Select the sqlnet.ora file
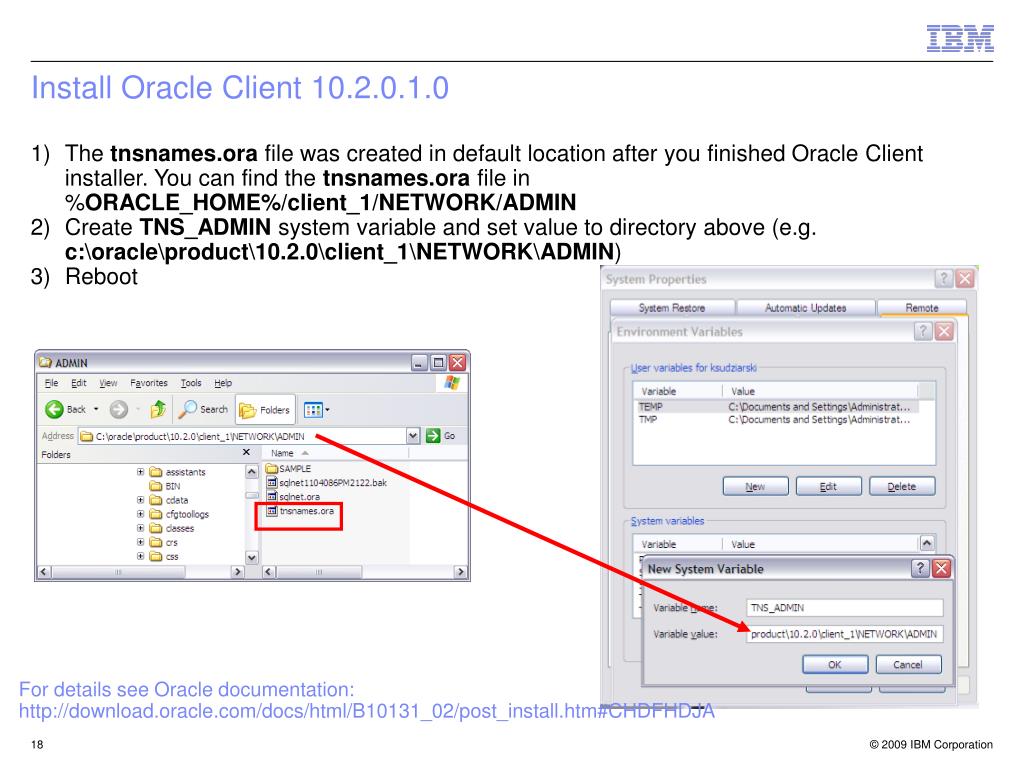Screen dimensions: 1024x768 293,496
